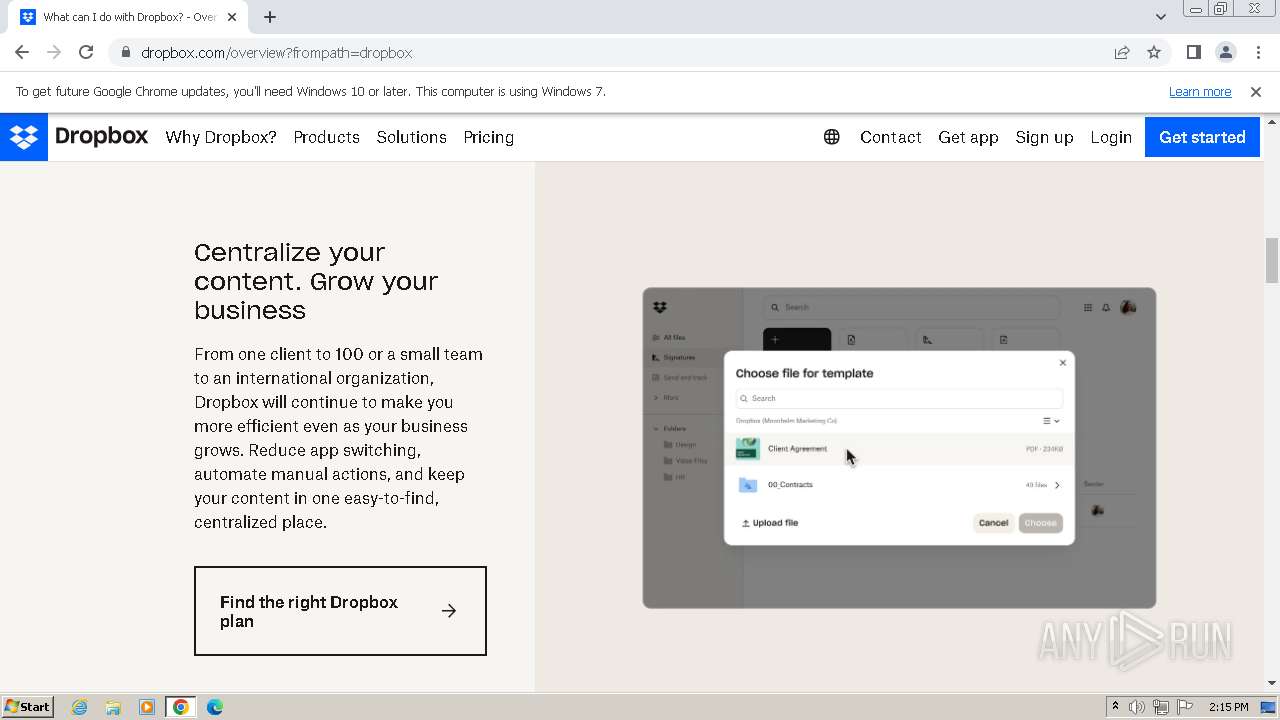Open the tab search chevron
This screenshot has width=1280, height=720.
coord(1161,17)
